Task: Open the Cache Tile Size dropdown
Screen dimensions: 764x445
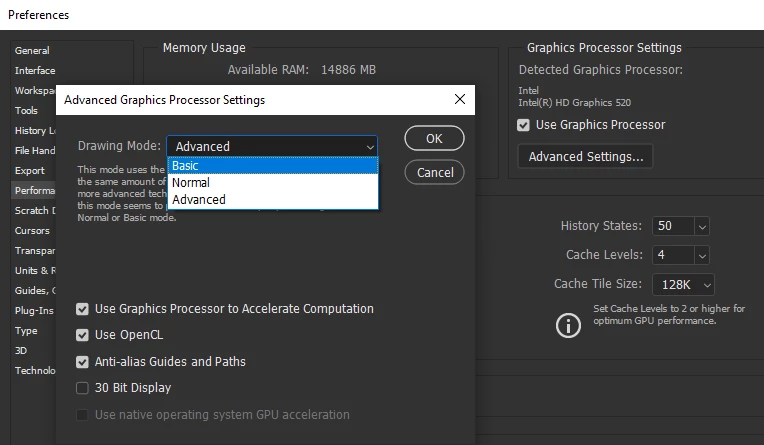Action: (706, 285)
